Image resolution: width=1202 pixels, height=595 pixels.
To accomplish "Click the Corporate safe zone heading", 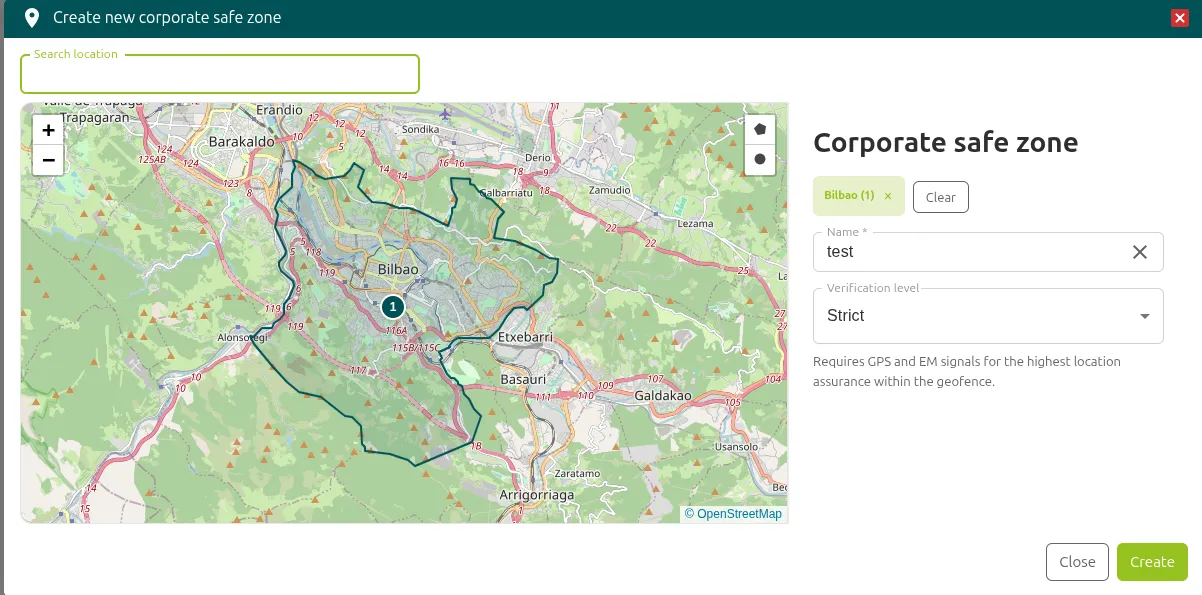I will 945,142.
